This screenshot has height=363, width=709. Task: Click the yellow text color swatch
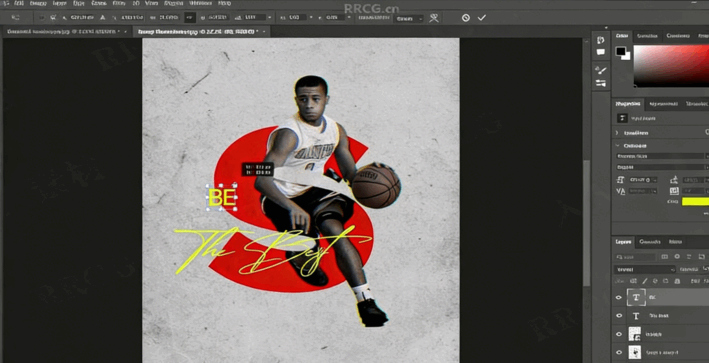tap(695, 202)
